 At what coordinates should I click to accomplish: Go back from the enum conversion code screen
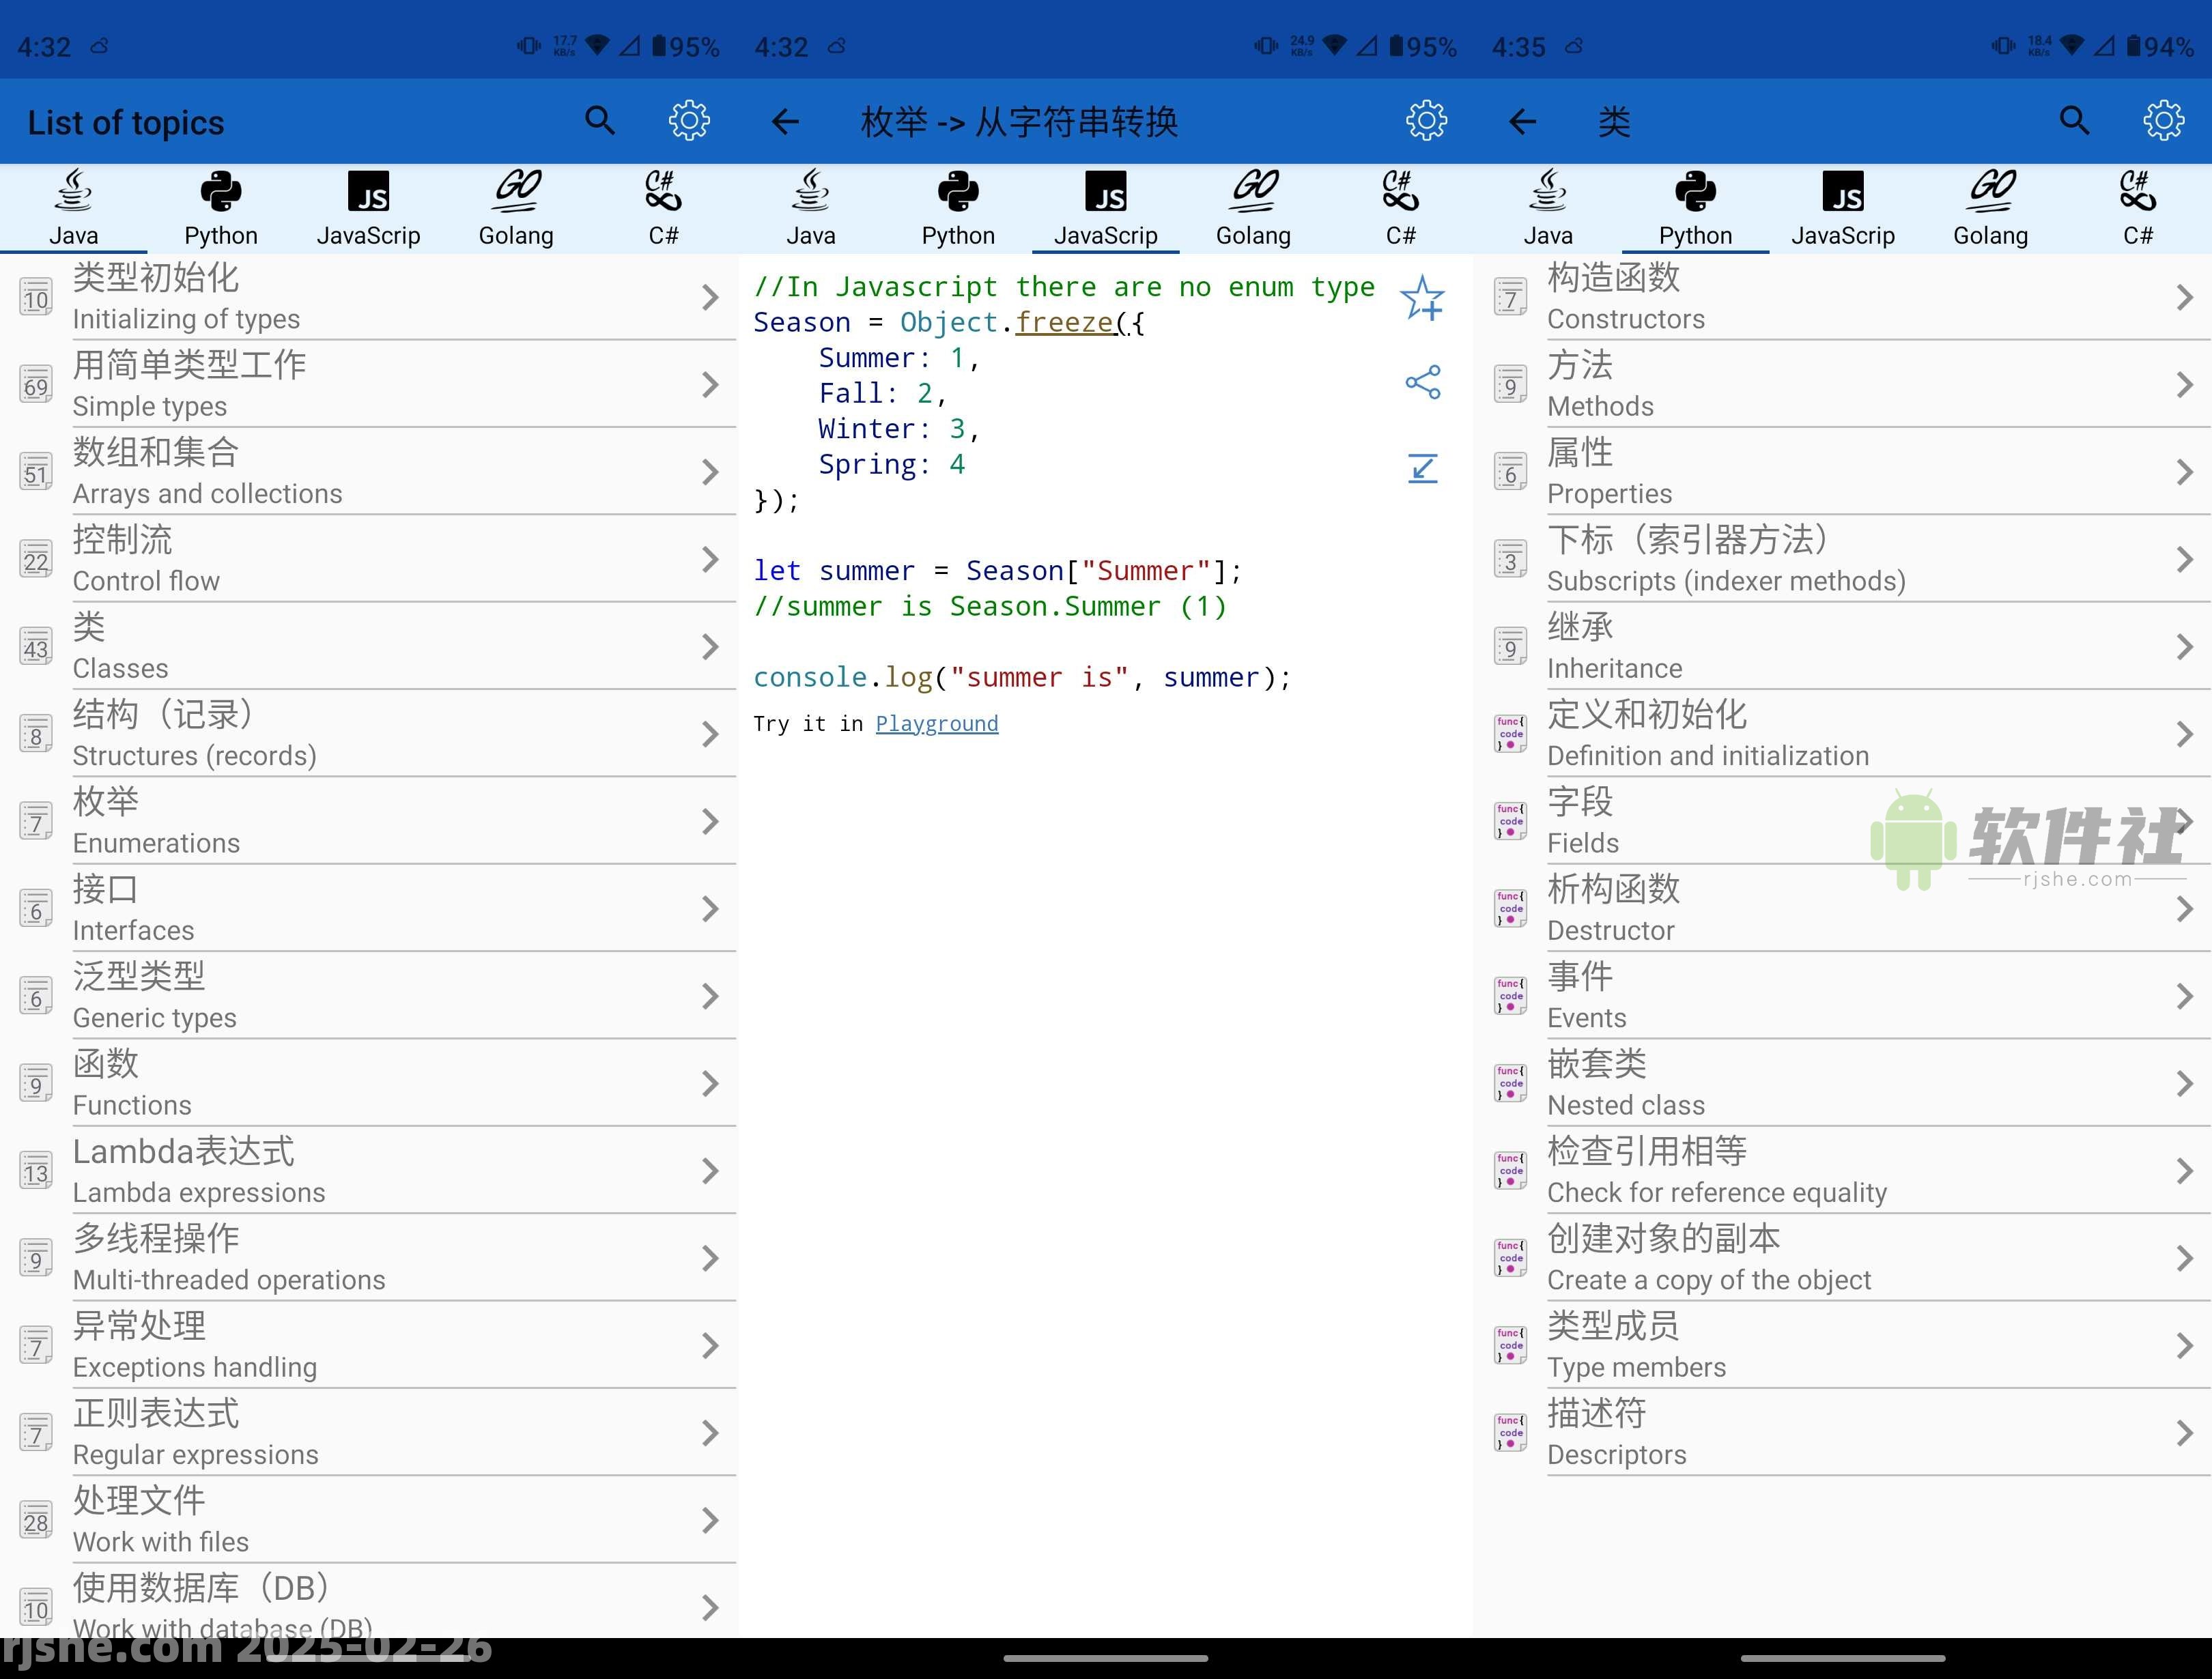point(785,122)
